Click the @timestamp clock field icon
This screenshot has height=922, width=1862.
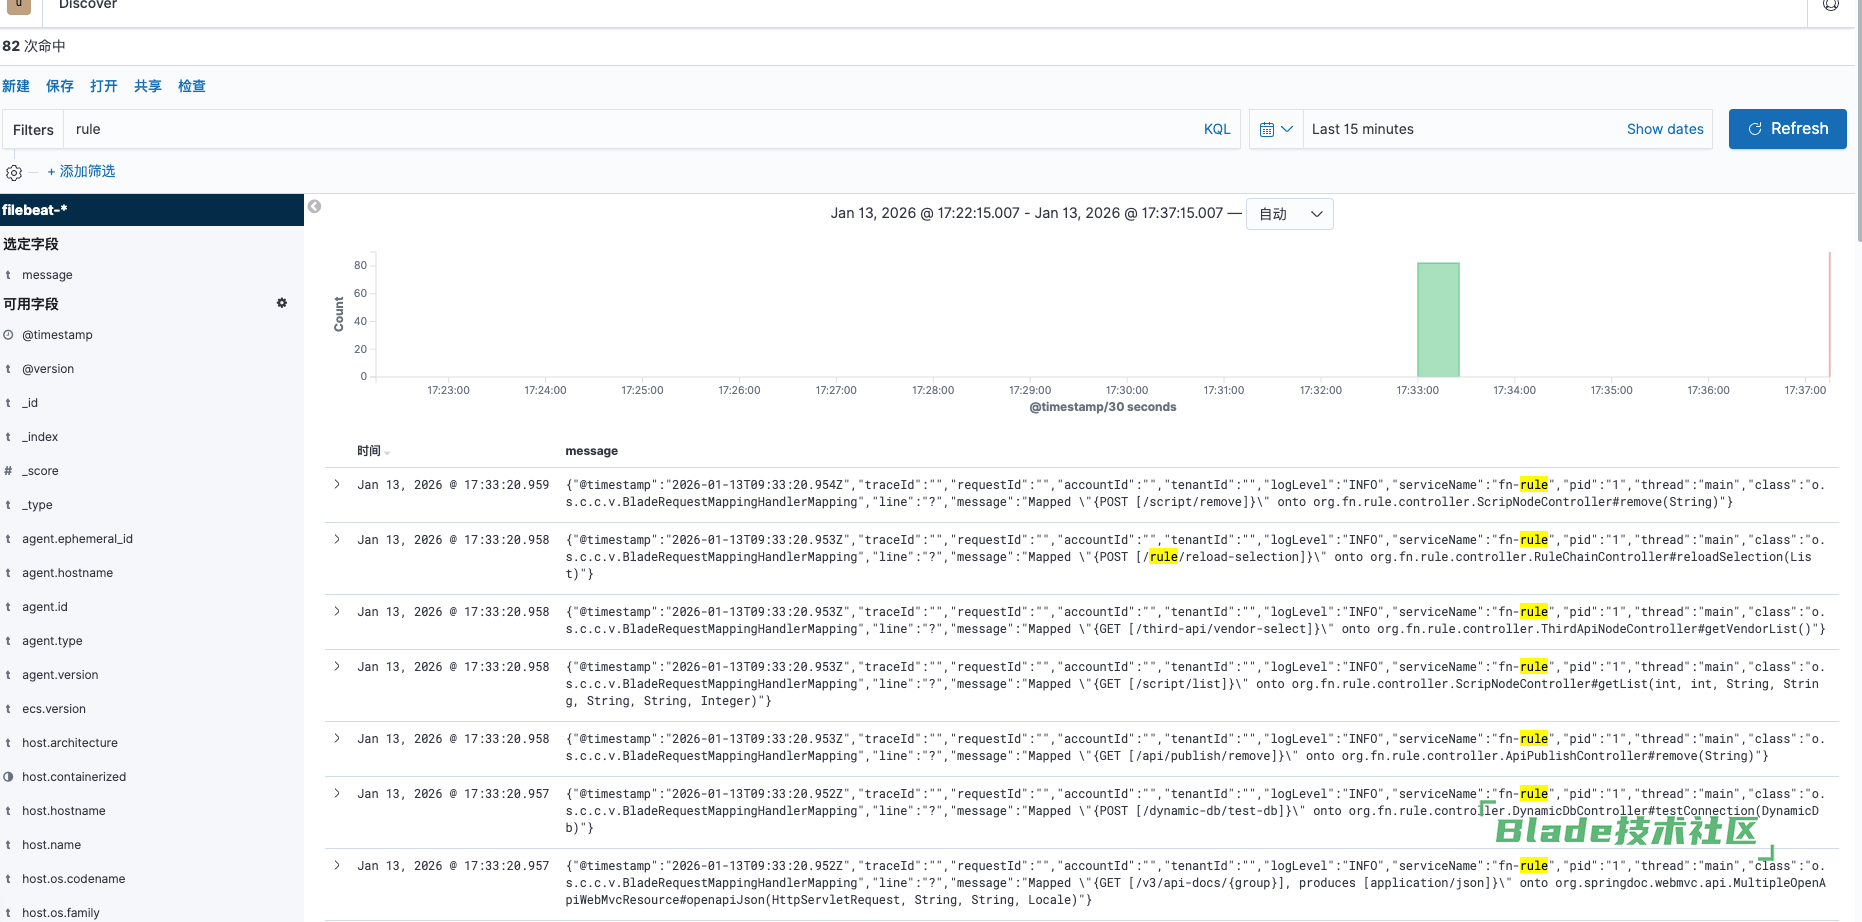[8, 335]
